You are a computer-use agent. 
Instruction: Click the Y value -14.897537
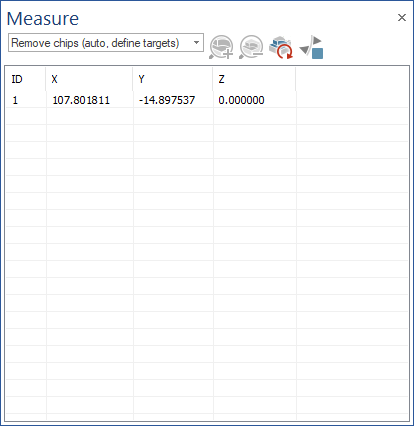(x=167, y=100)
